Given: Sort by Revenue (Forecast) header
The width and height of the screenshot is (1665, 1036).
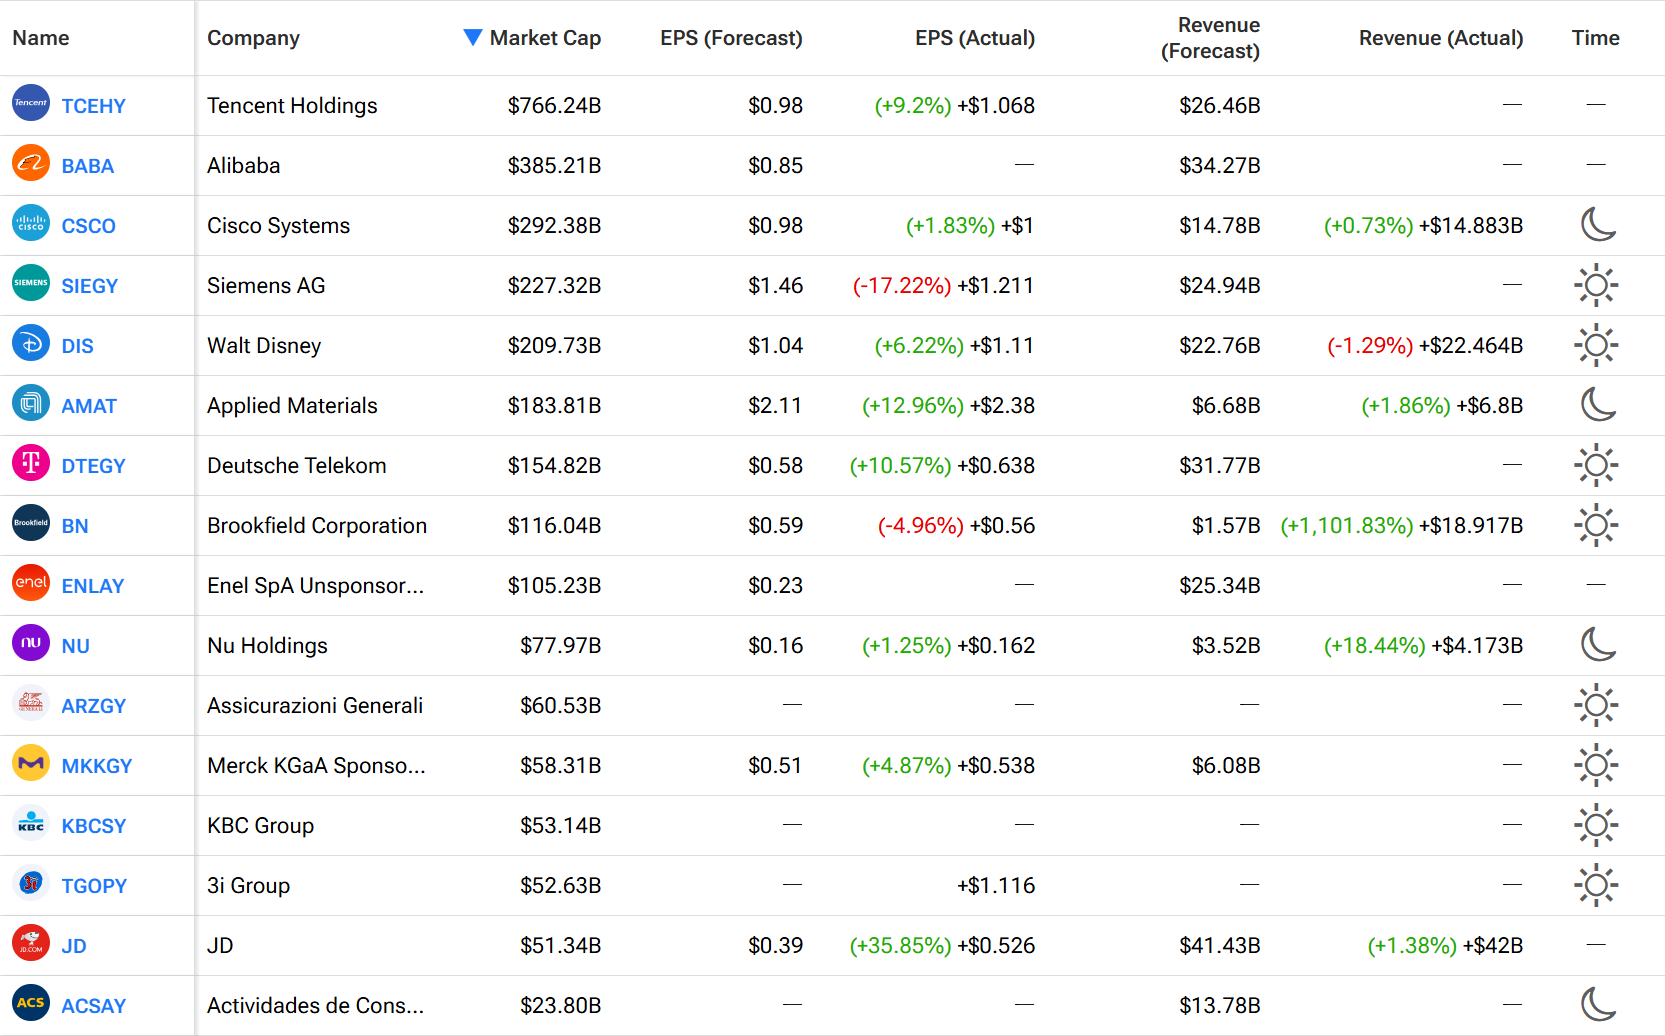Looking at the screenshot, I should (x=1210, y=38).
